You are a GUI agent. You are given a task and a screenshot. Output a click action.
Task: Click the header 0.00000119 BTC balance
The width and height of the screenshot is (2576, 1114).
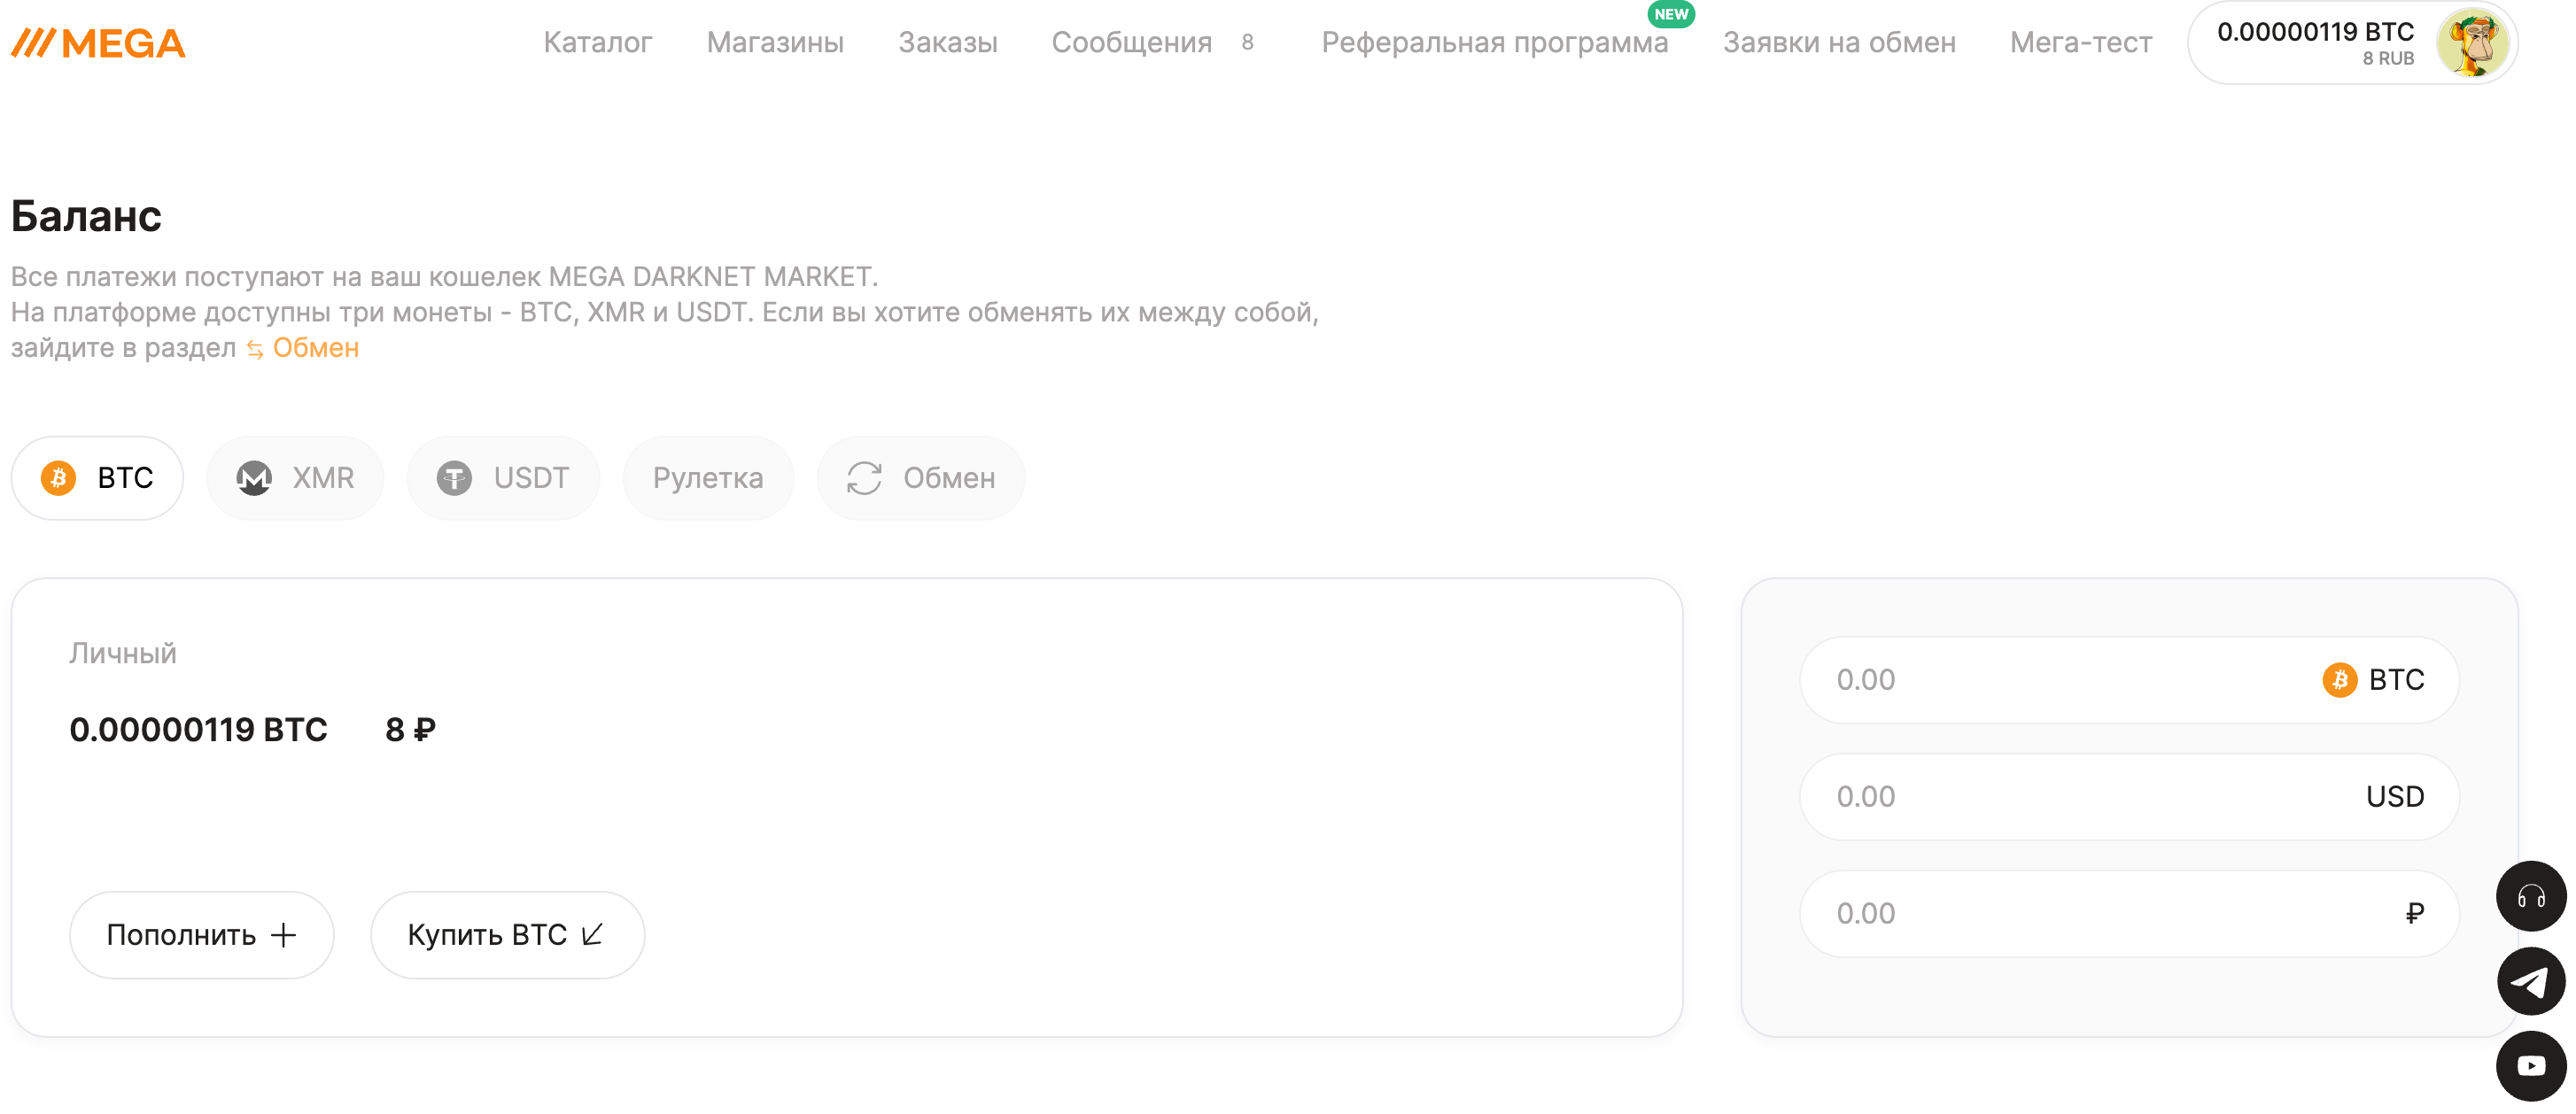pos(2315,32)
